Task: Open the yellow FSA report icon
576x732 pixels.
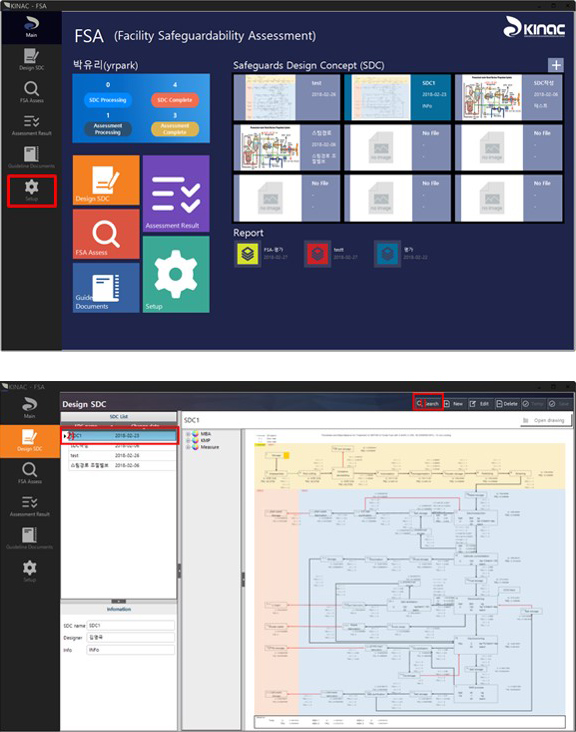Action: 247,253
